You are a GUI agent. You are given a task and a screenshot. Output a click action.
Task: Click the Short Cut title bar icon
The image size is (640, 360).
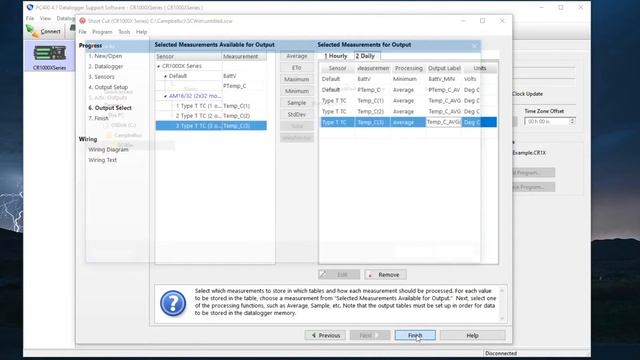[x=82, y=21]
